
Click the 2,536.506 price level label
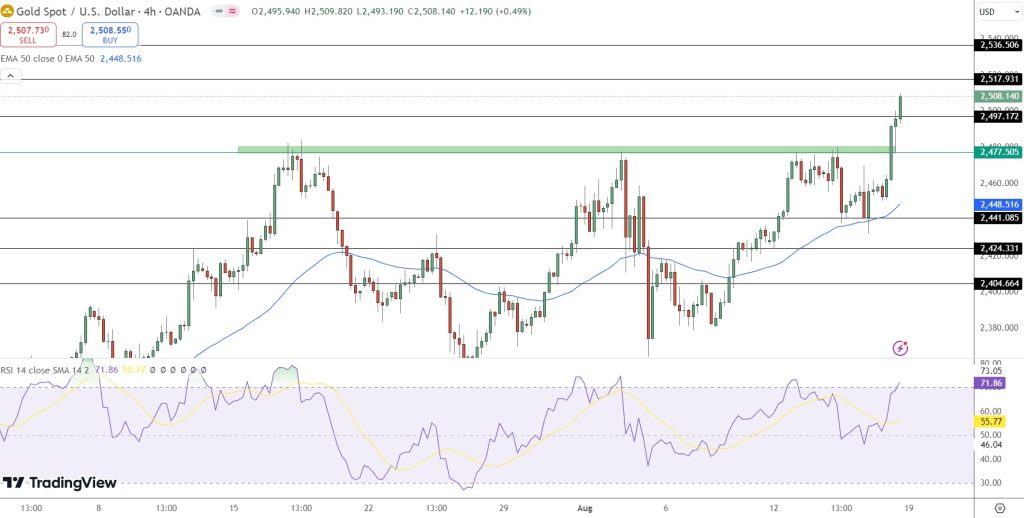click(997, 45)
